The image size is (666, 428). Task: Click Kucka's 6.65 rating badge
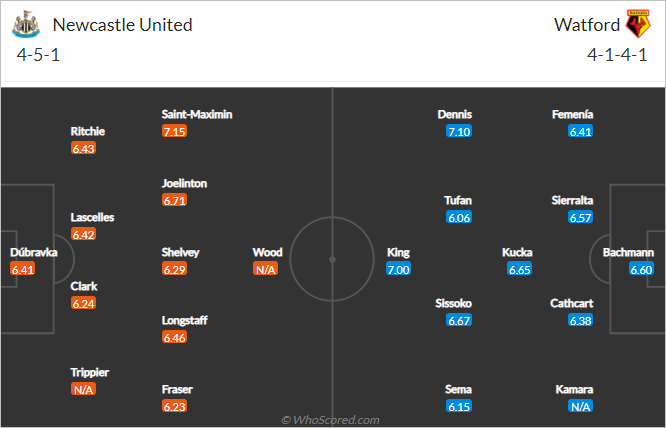tap(519, 269)
